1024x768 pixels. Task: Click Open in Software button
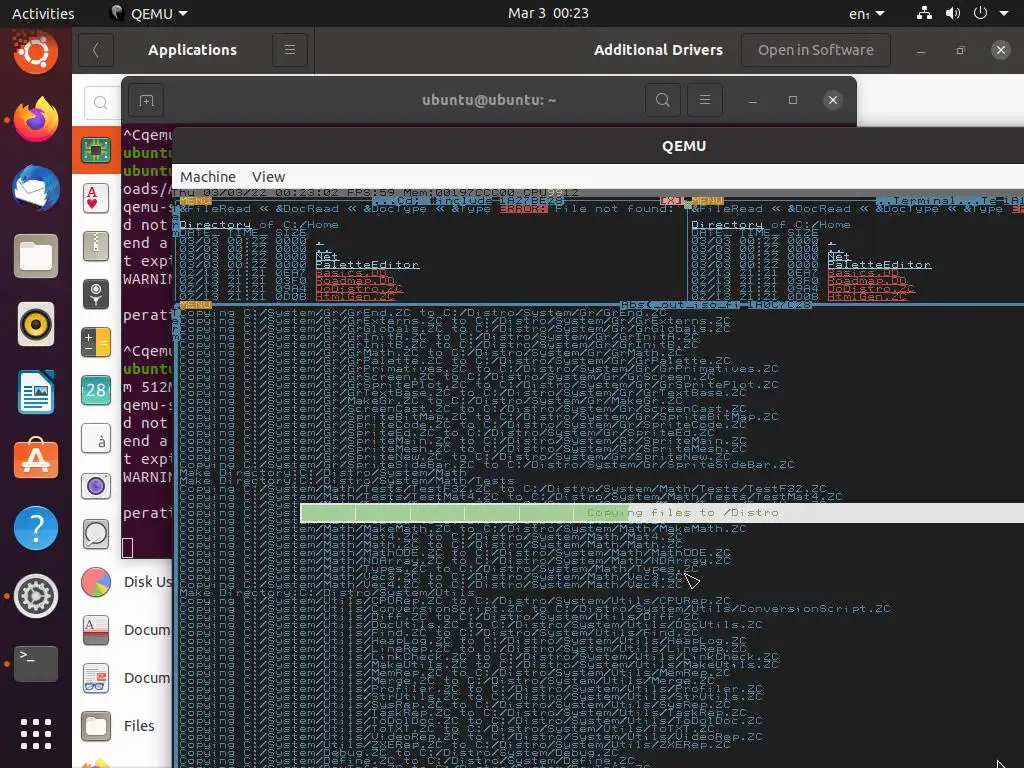click(x=816, y=50)
